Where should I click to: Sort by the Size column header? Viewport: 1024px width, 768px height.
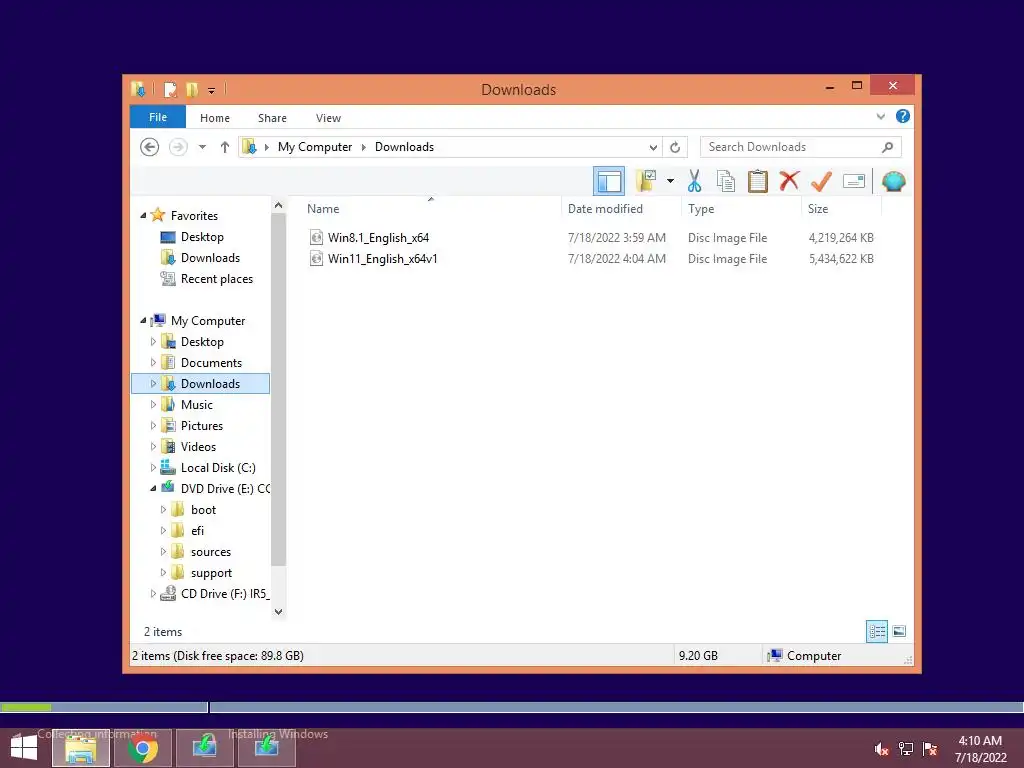pos(841,208)
